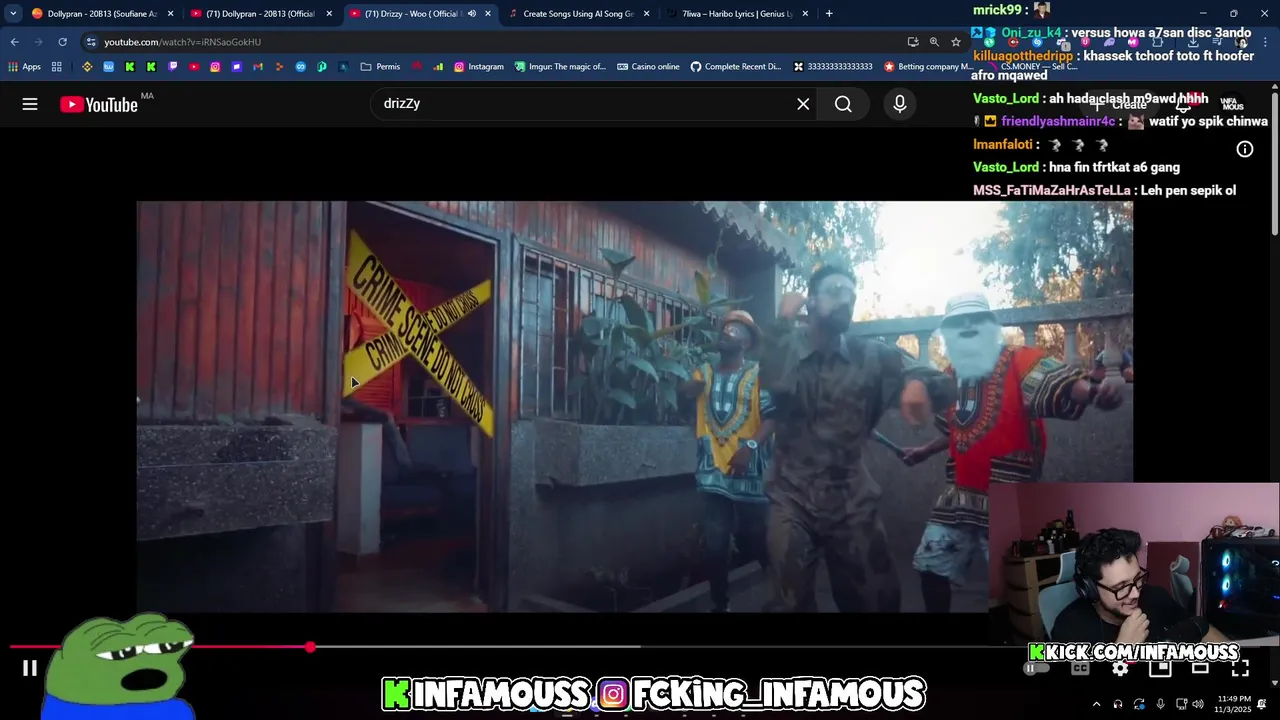
Task: Run the search with the magnifier button
Action: click(843, 104)
